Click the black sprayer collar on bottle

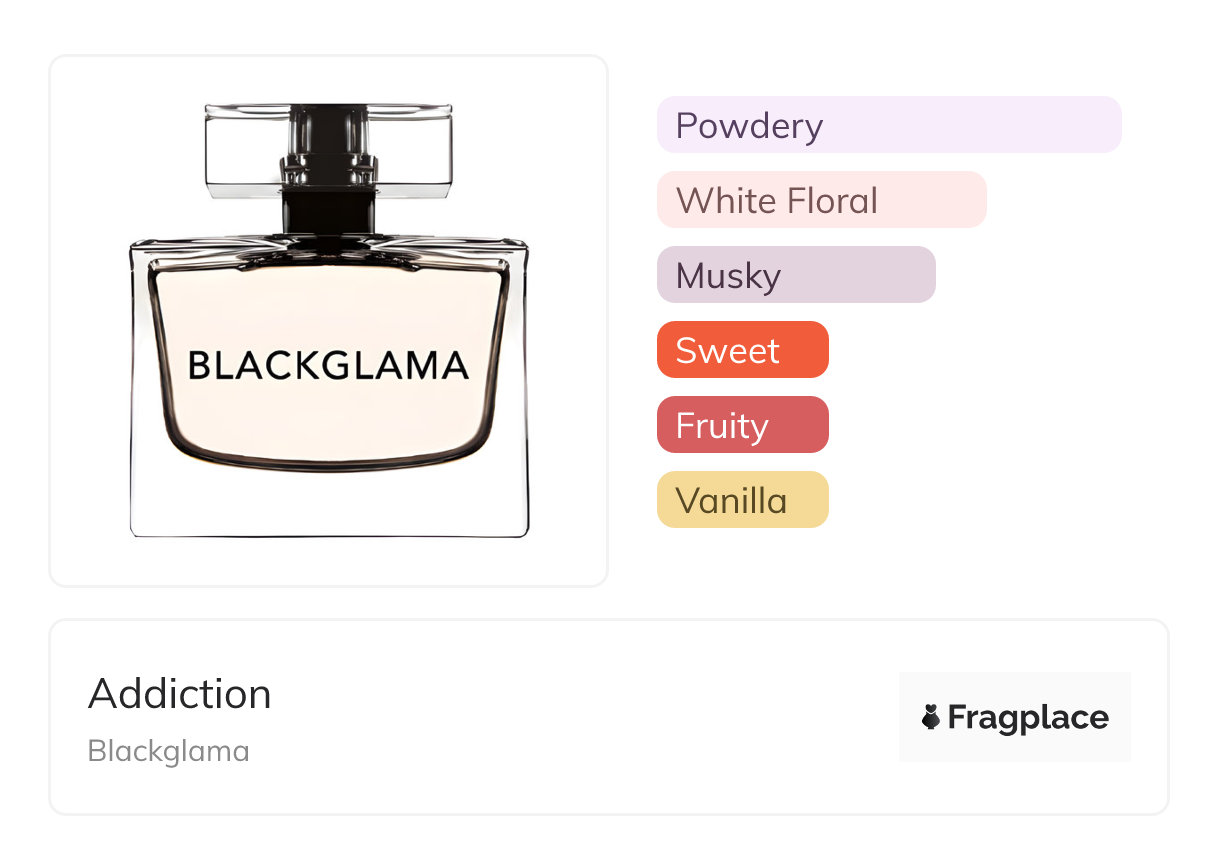pyautogui.click(x=327, y=200)
